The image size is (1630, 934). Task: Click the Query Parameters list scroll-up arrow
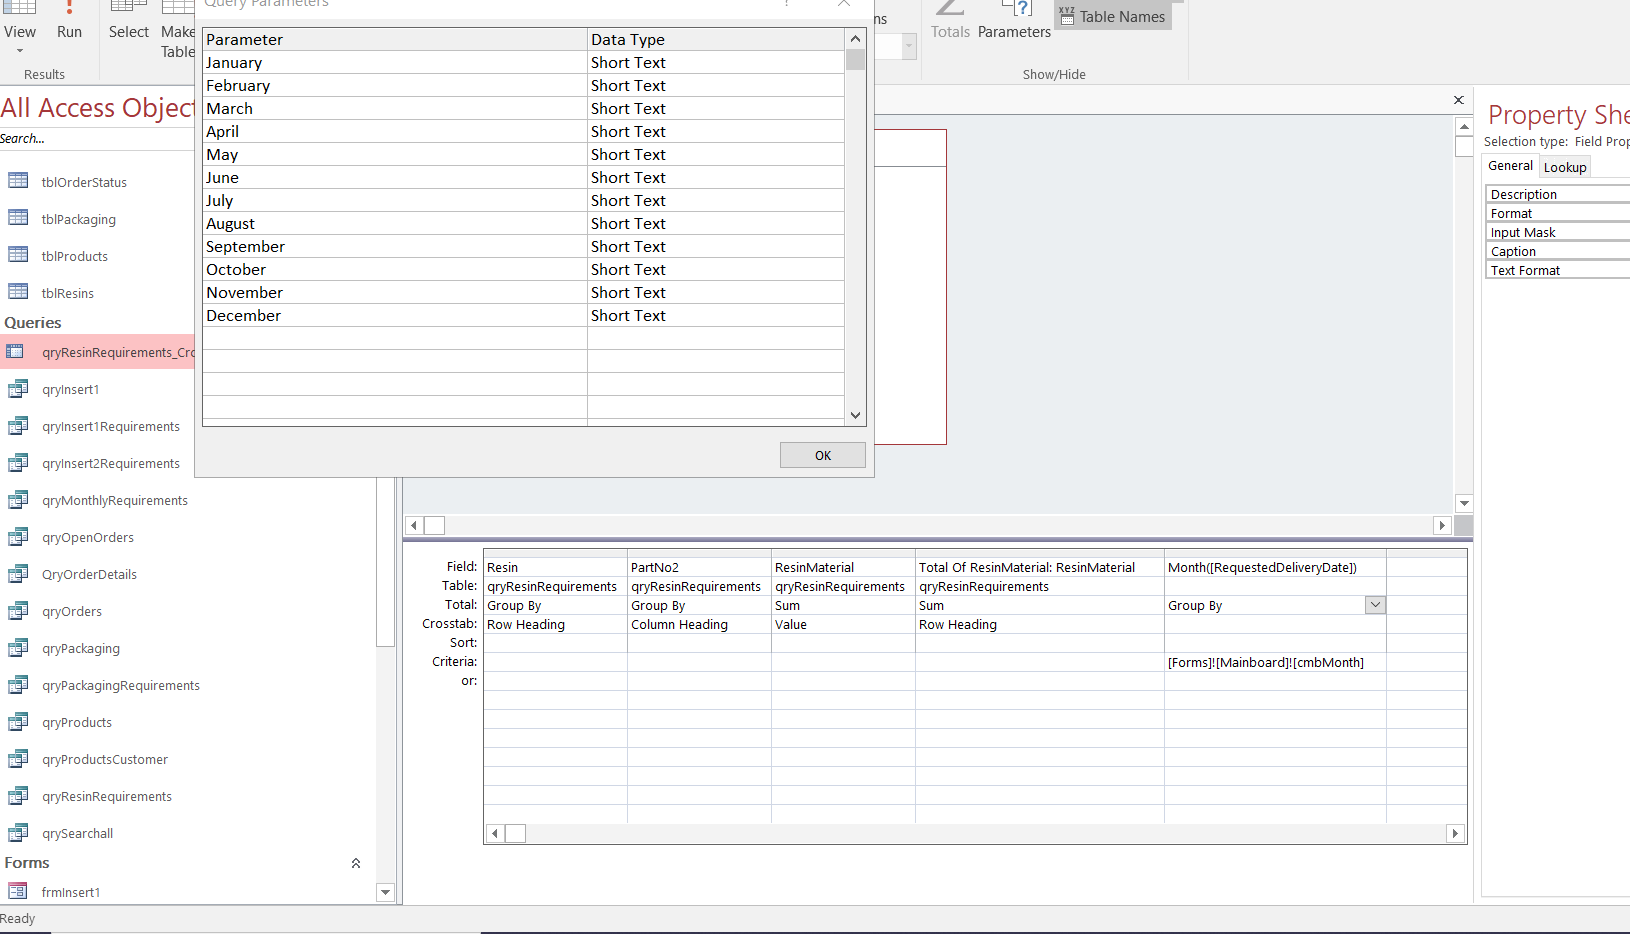(x=855, y=39)
